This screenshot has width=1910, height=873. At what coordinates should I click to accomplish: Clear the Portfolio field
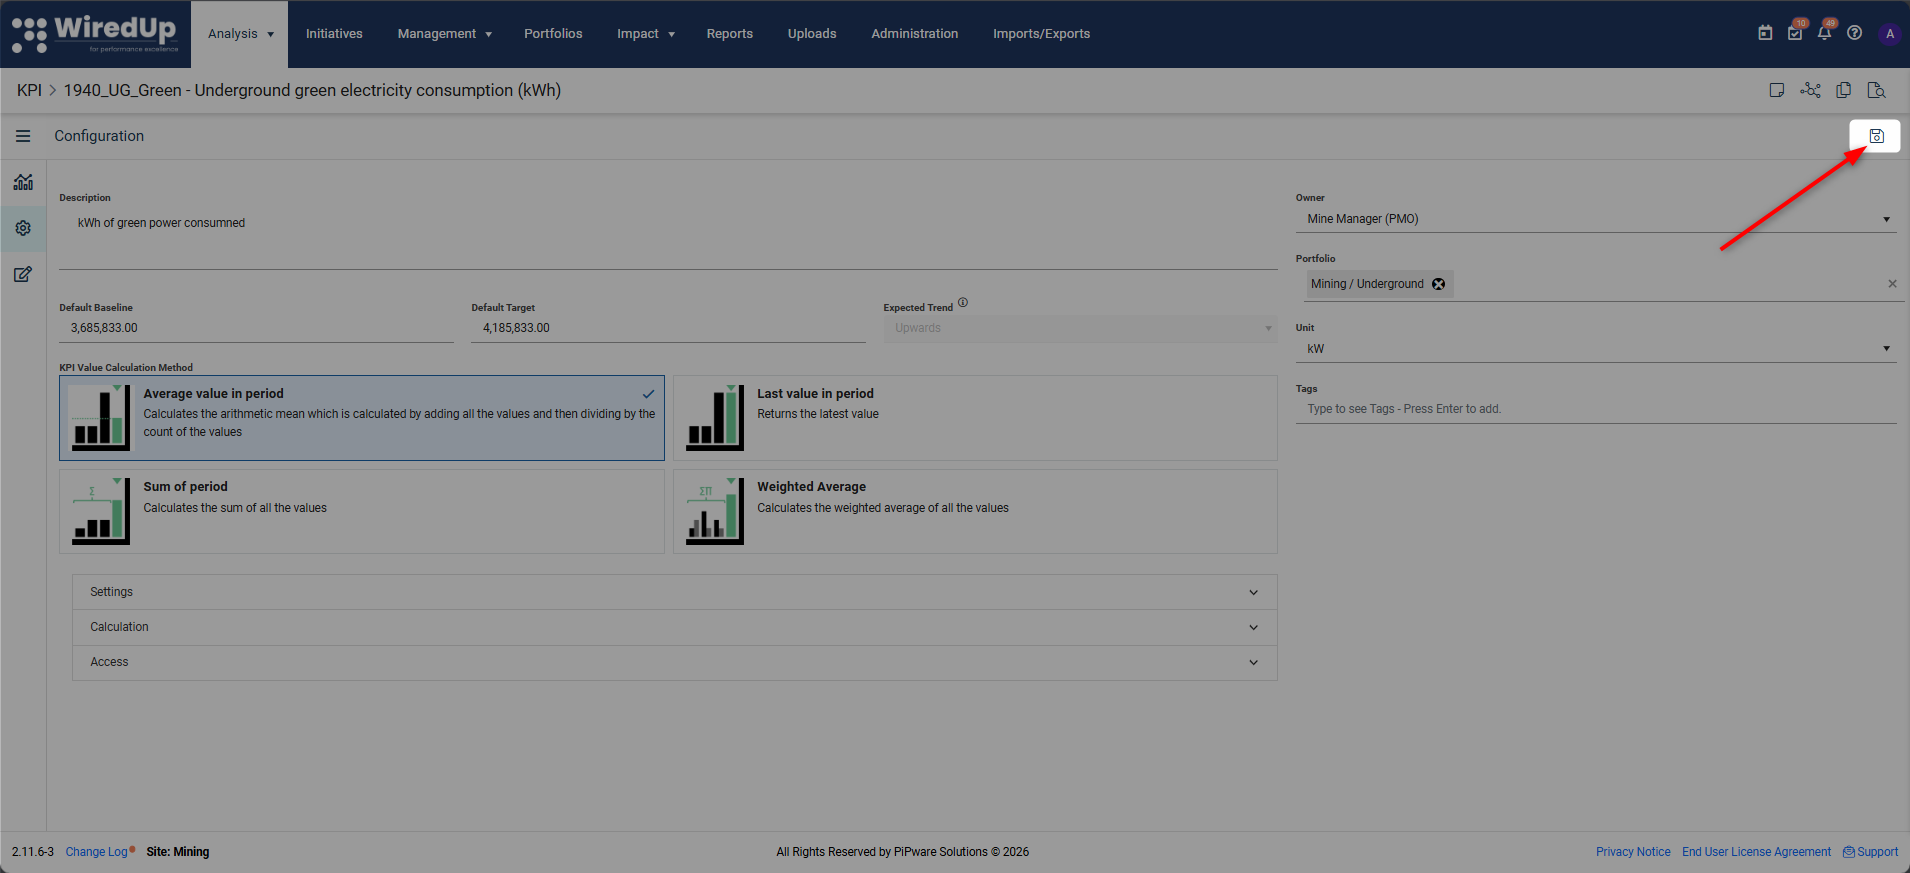pyautogui.click(x=1892, y=284)
